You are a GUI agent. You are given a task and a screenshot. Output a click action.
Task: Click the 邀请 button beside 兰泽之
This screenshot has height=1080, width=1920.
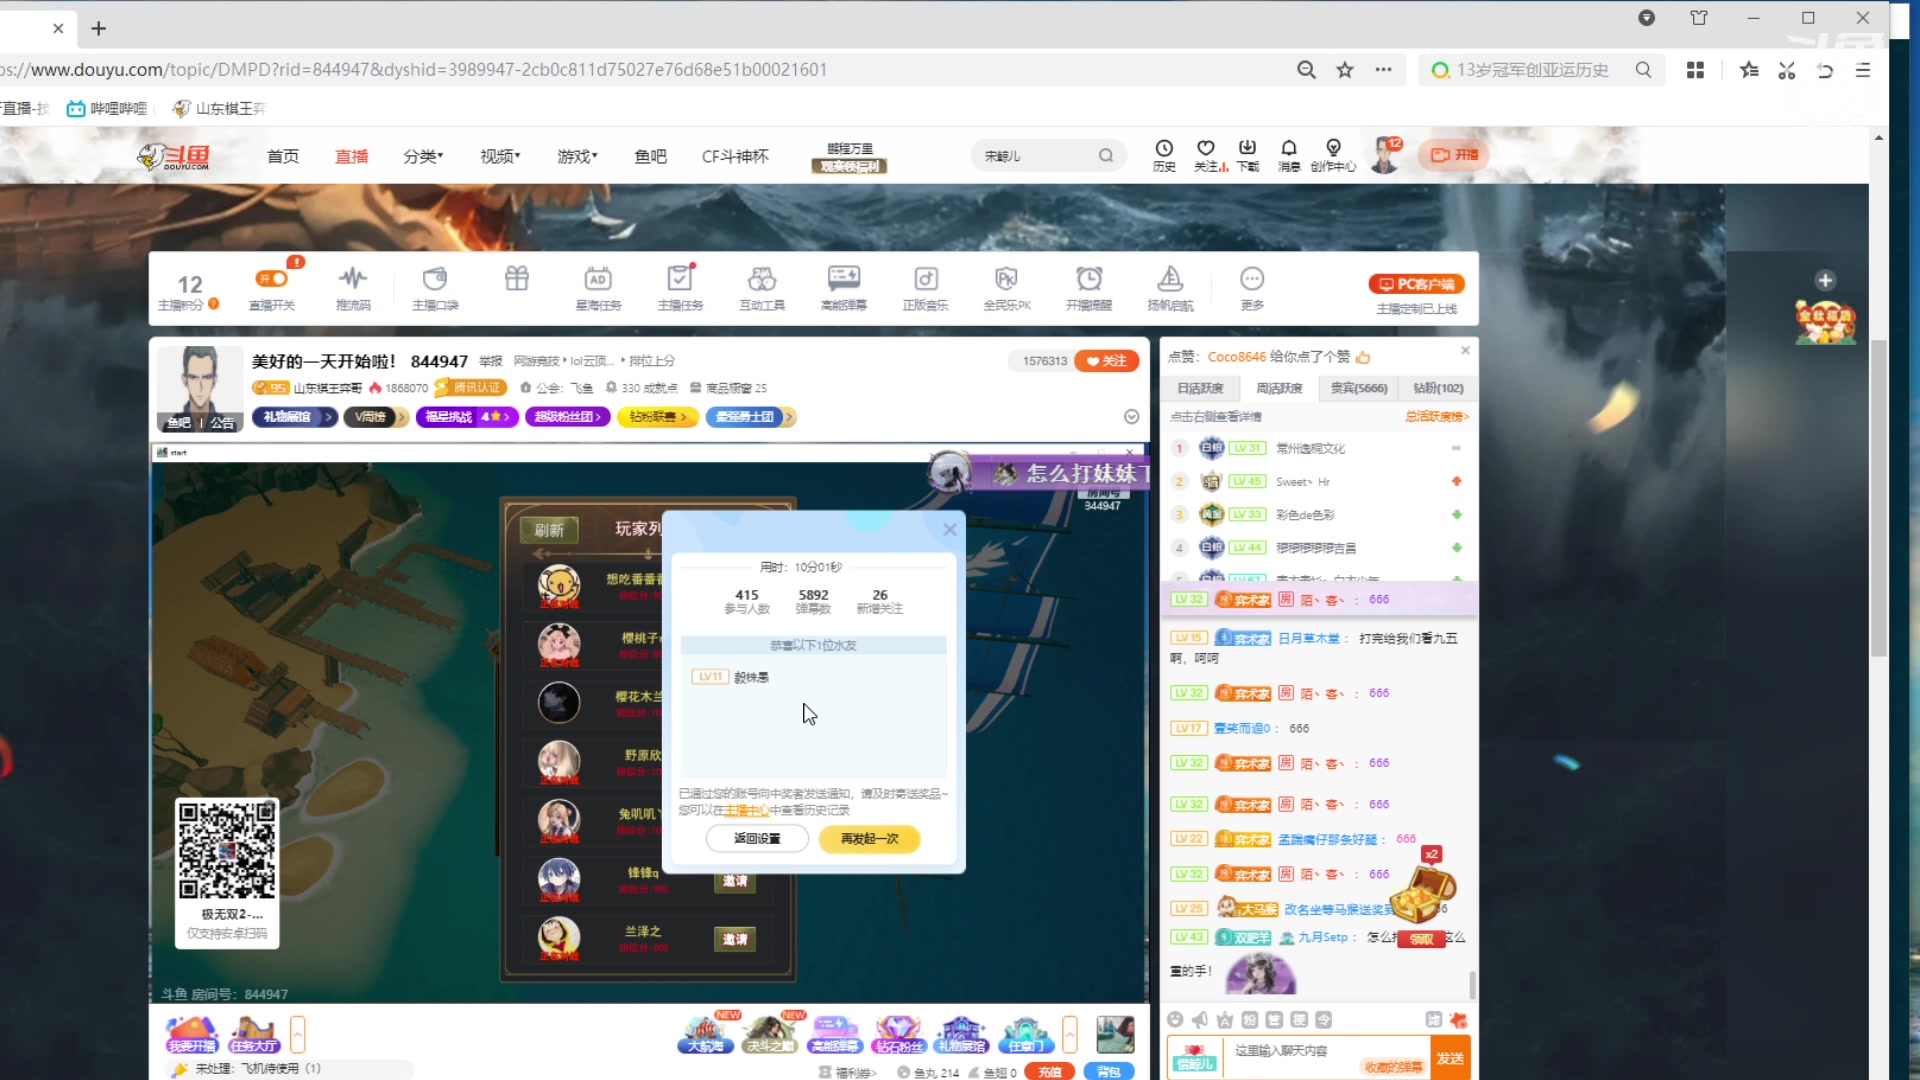tap(735, 939)
